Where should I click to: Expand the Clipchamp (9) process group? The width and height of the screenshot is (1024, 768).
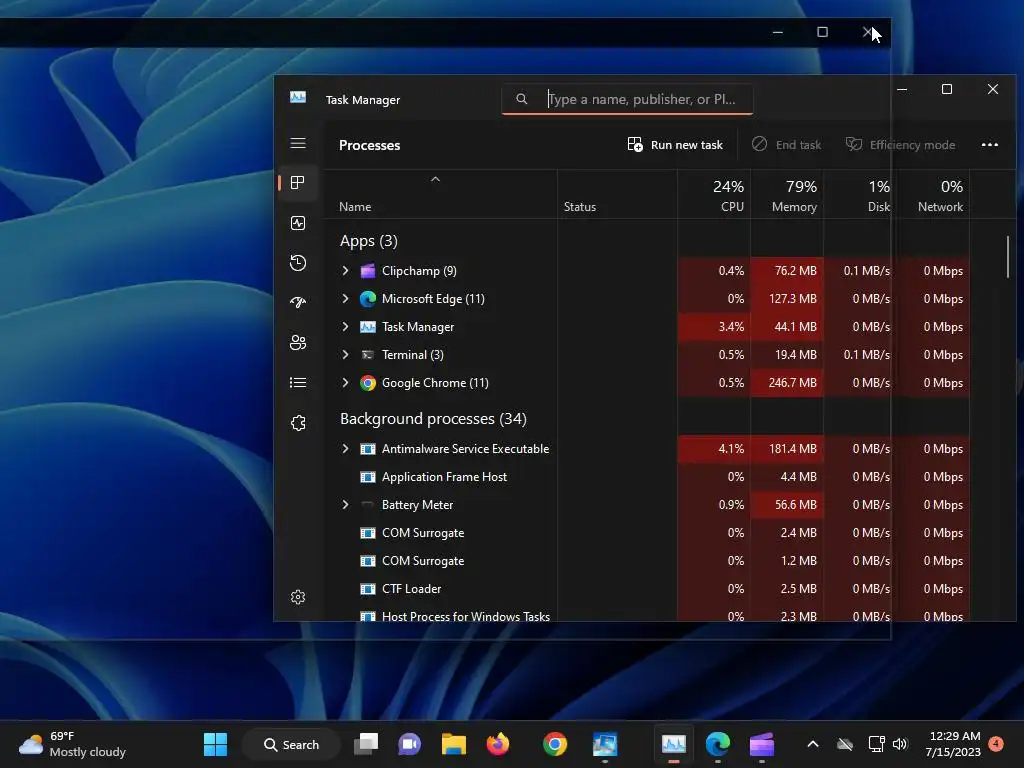(345, 270)
